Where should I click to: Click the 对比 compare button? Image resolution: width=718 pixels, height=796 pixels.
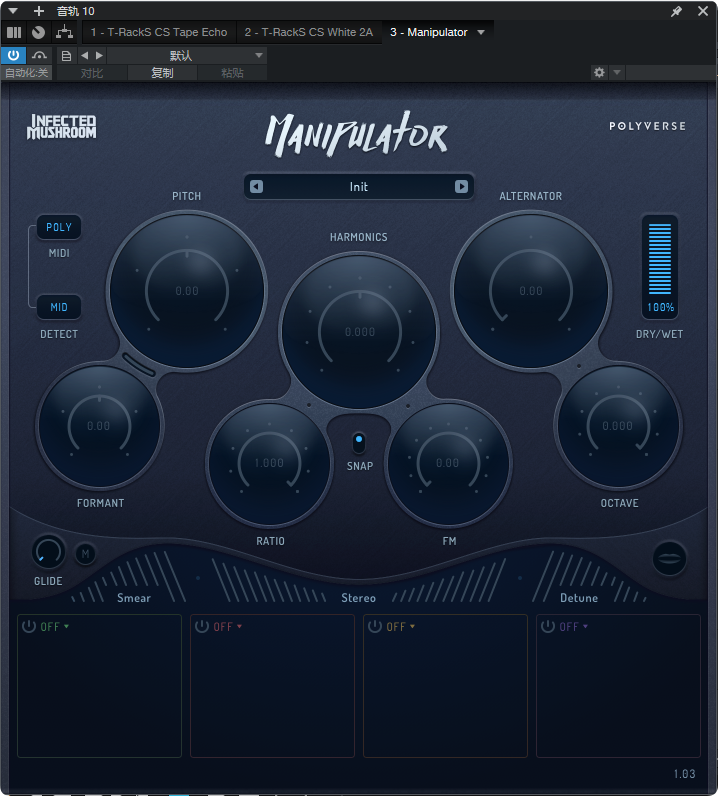coord(92,73)
